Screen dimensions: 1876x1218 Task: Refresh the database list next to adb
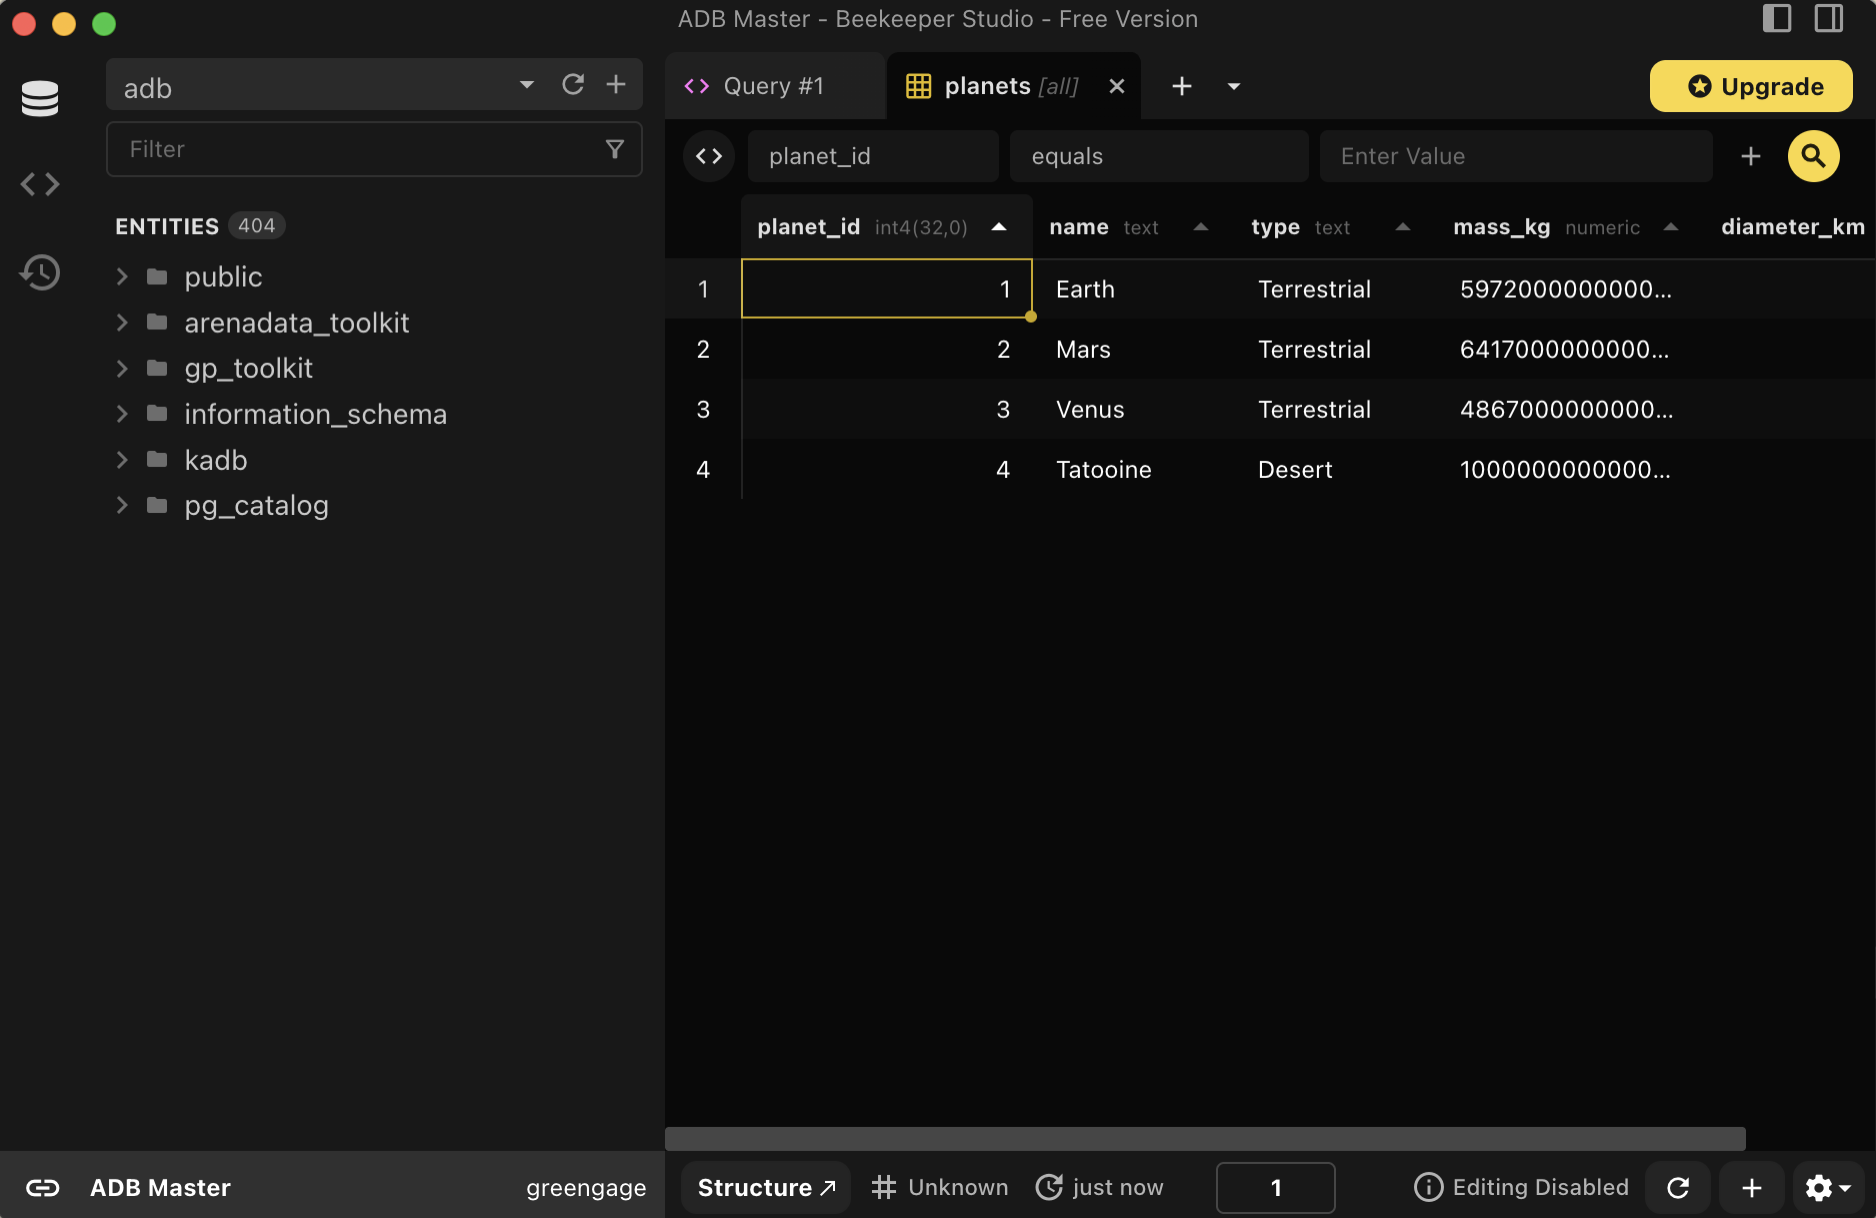(x=573, y=85)
